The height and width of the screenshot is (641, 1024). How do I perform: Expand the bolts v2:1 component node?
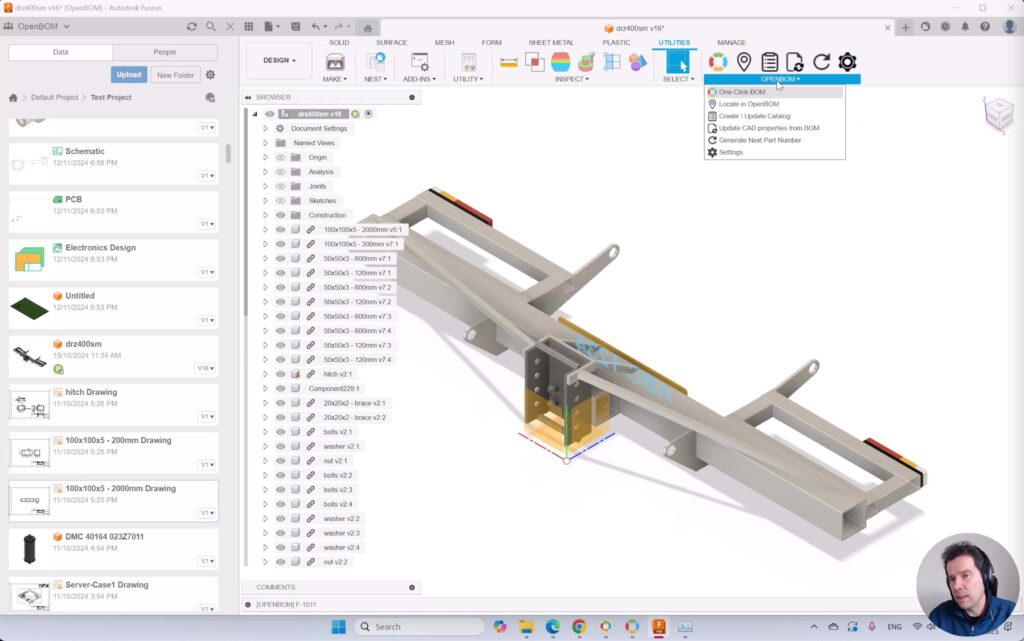point(265,432)
